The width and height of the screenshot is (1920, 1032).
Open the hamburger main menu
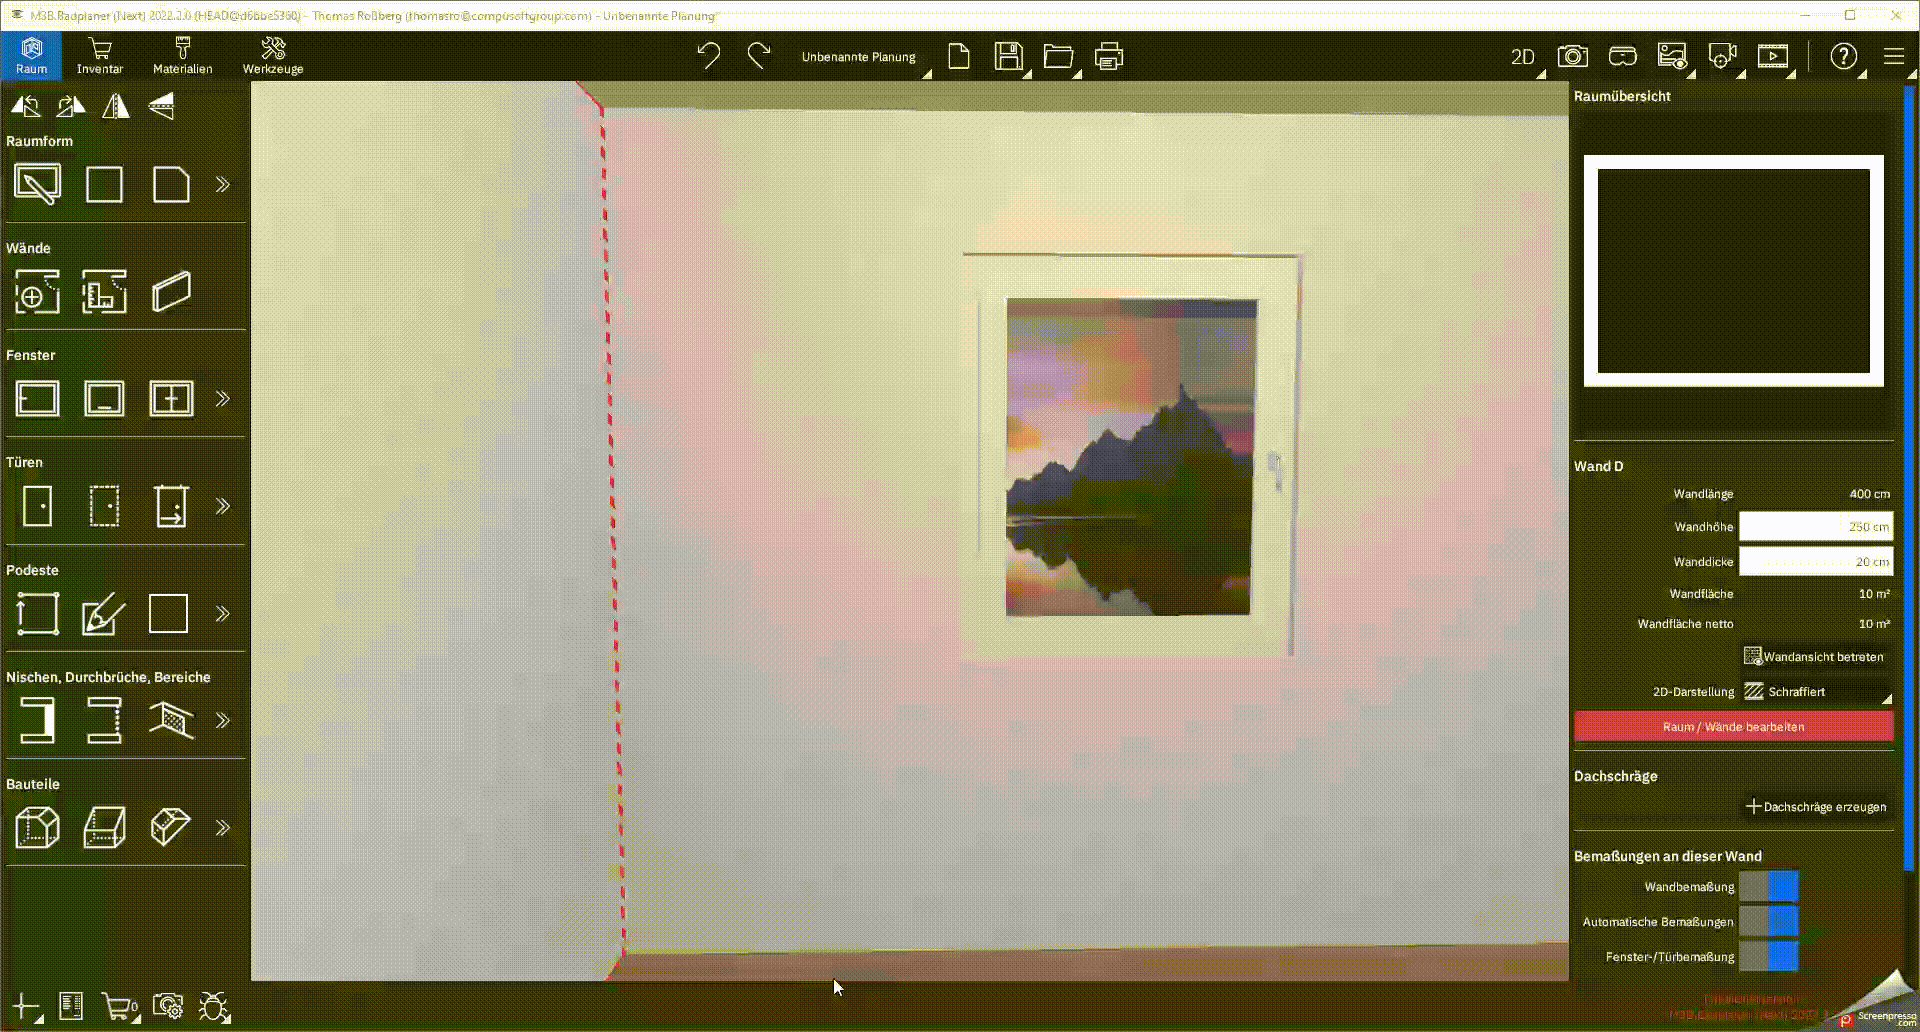click(1894, 56)
